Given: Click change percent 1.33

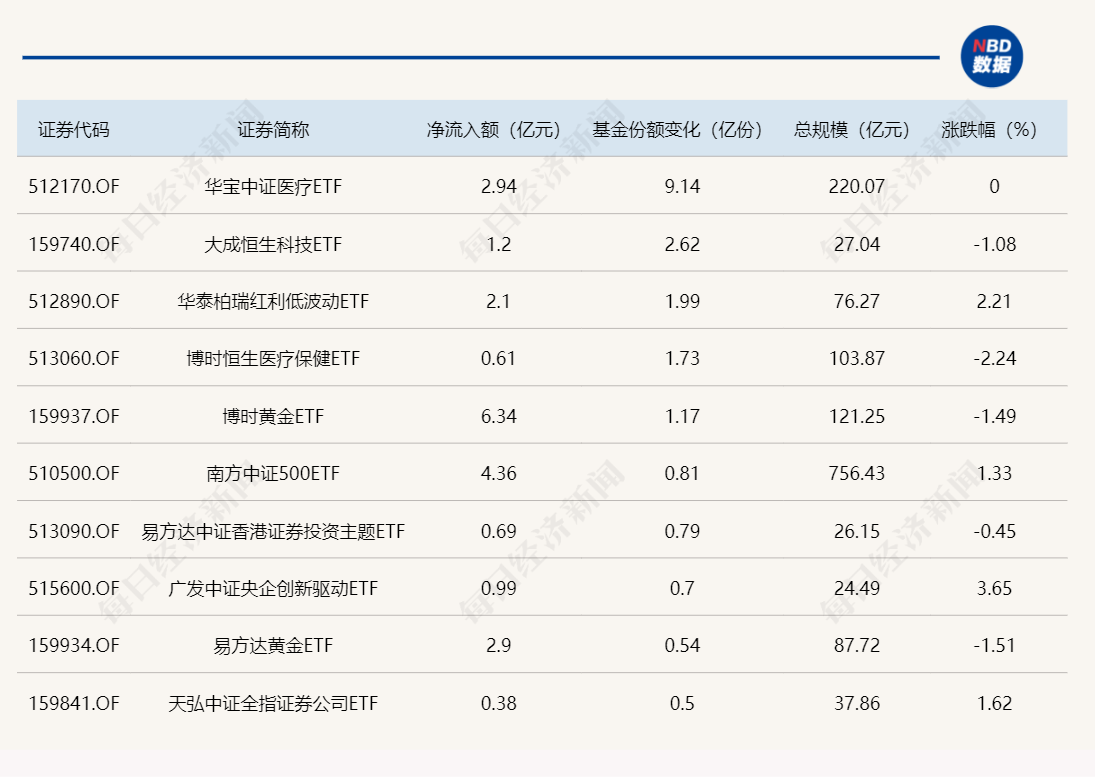Looking at the screenshot, I should click(x=994, y=474).
